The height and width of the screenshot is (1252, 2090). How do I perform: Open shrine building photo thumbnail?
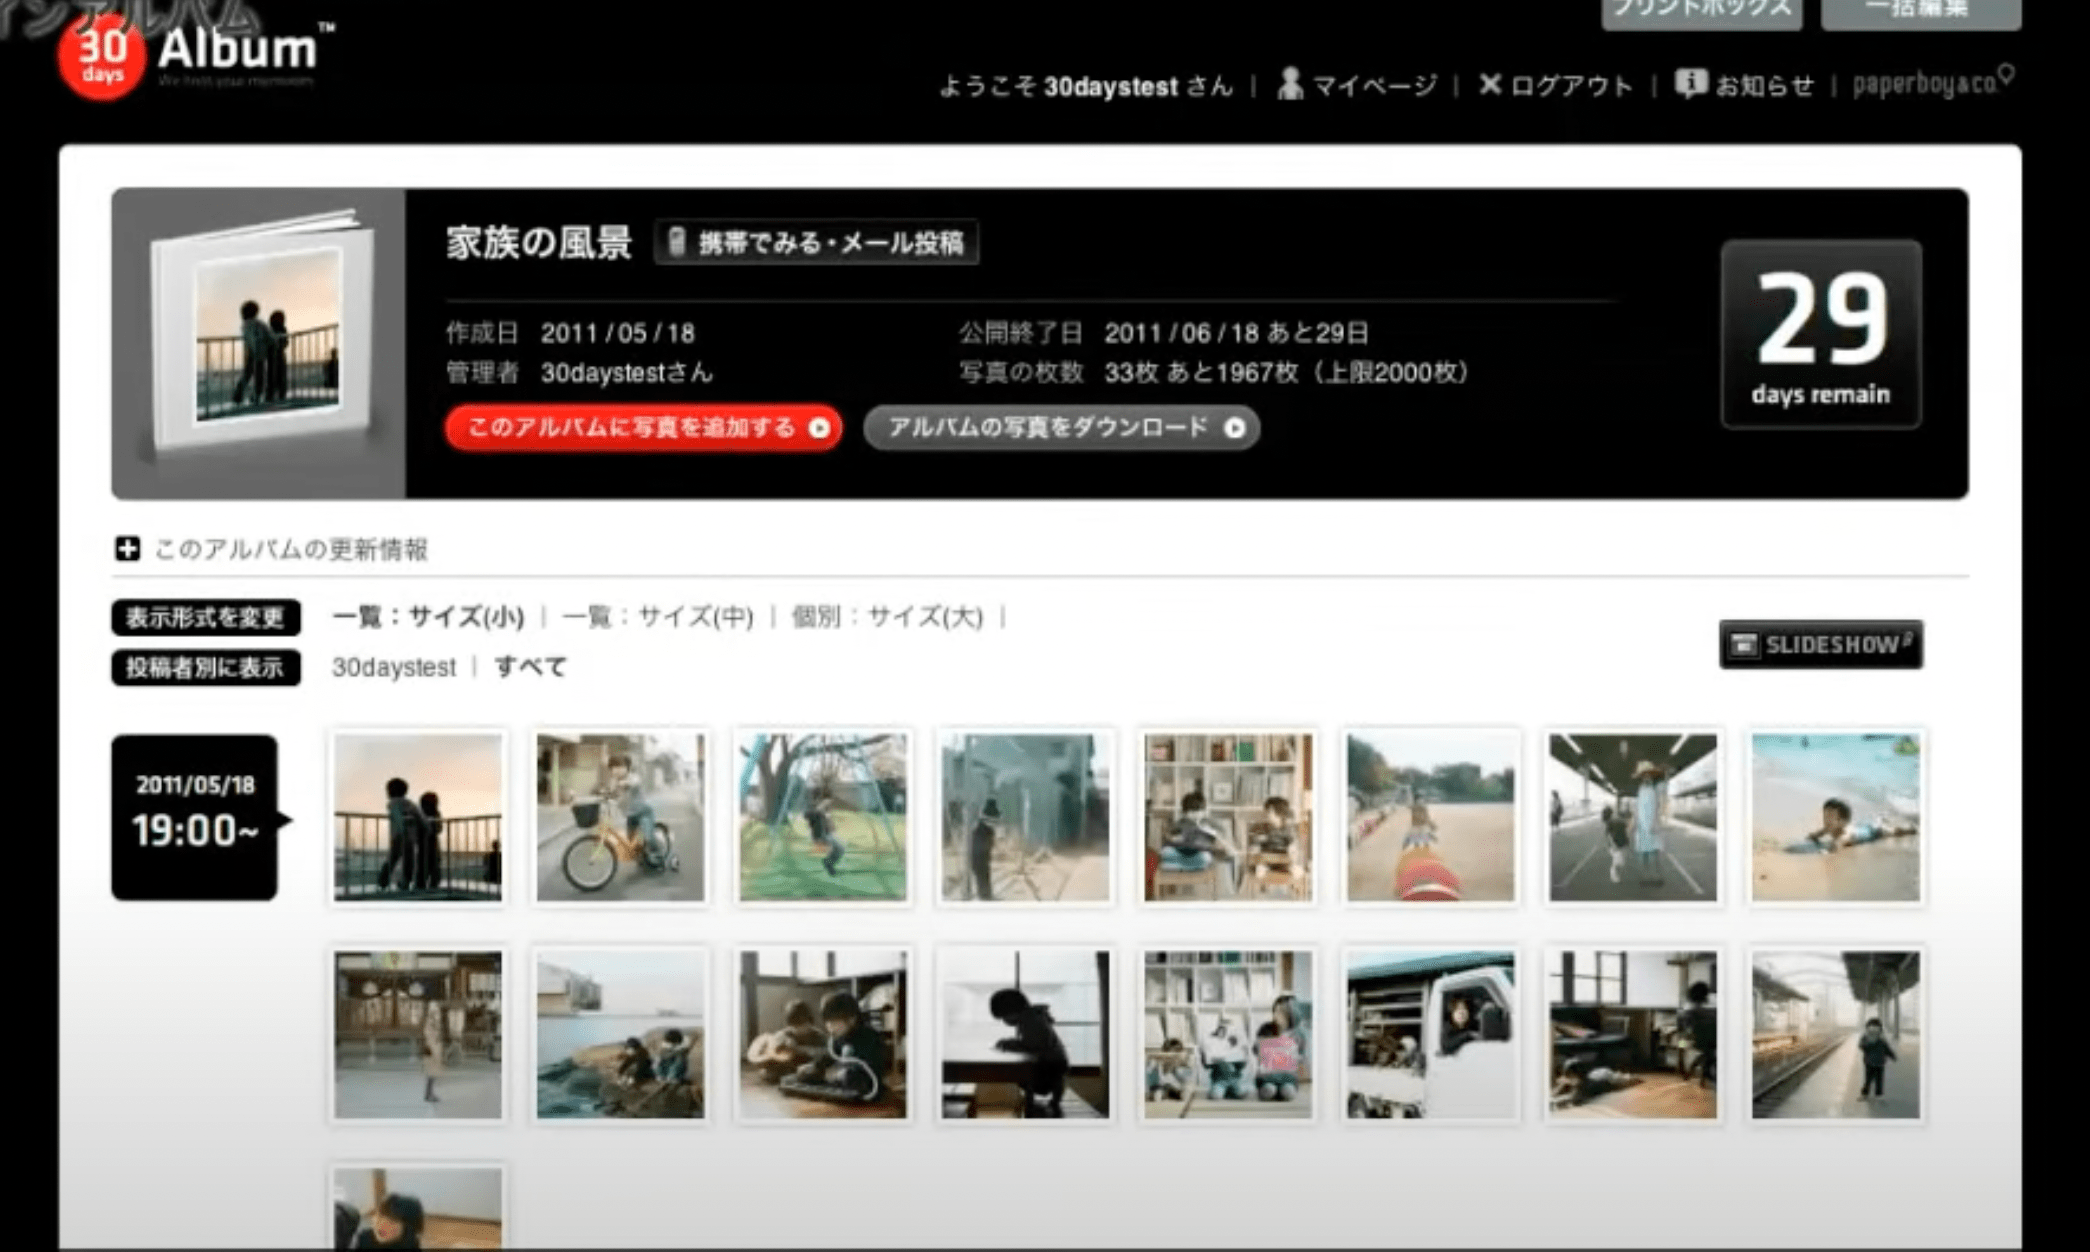[x=418, y=1034]
